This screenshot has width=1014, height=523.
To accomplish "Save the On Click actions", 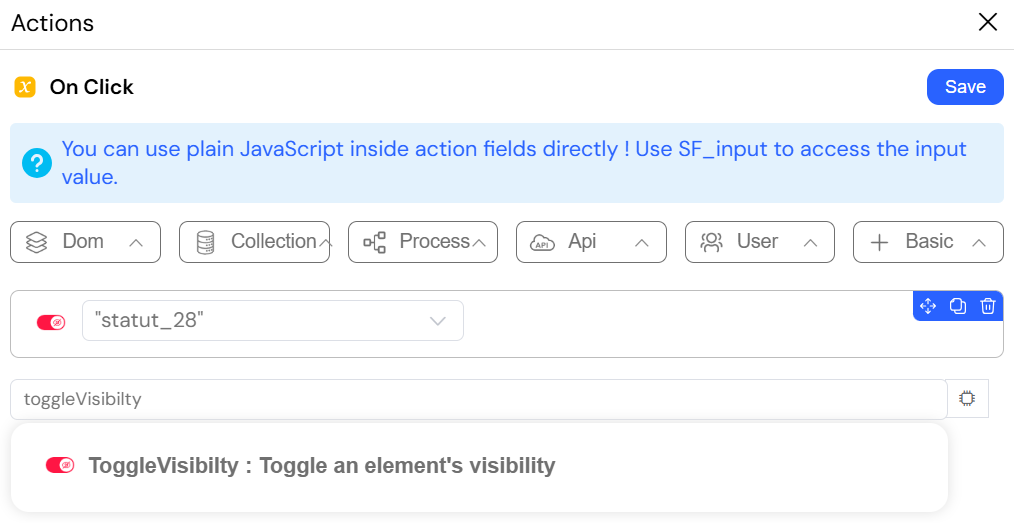I will click(x=965, y=87).
